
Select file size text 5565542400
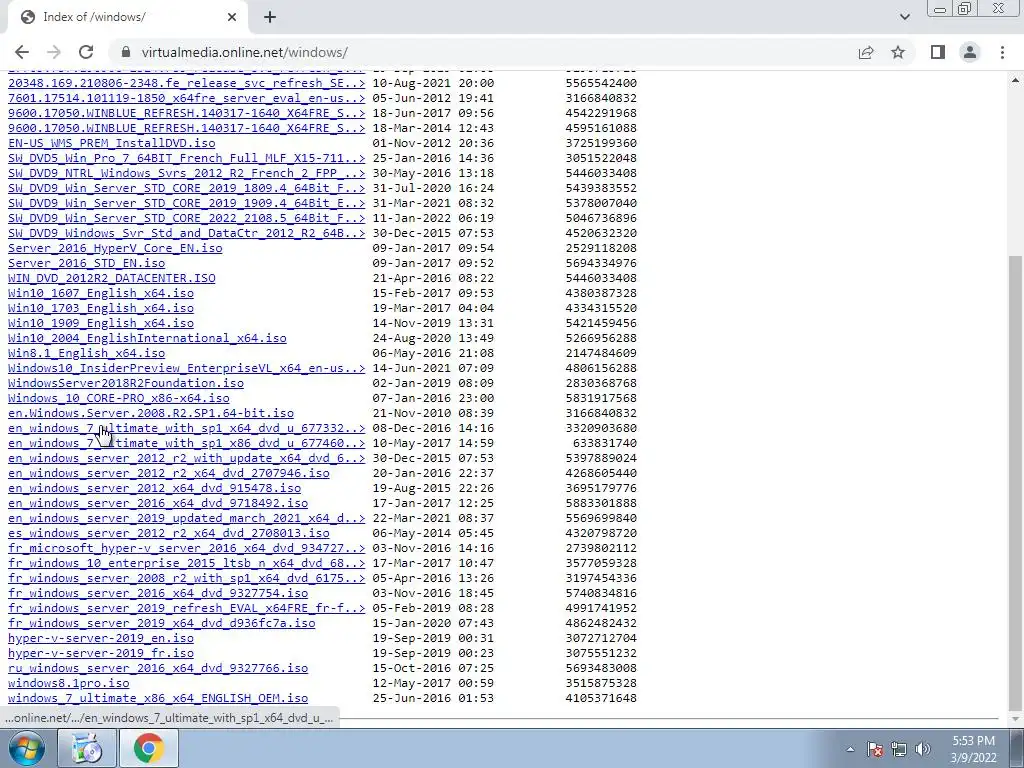pos(601,83)
